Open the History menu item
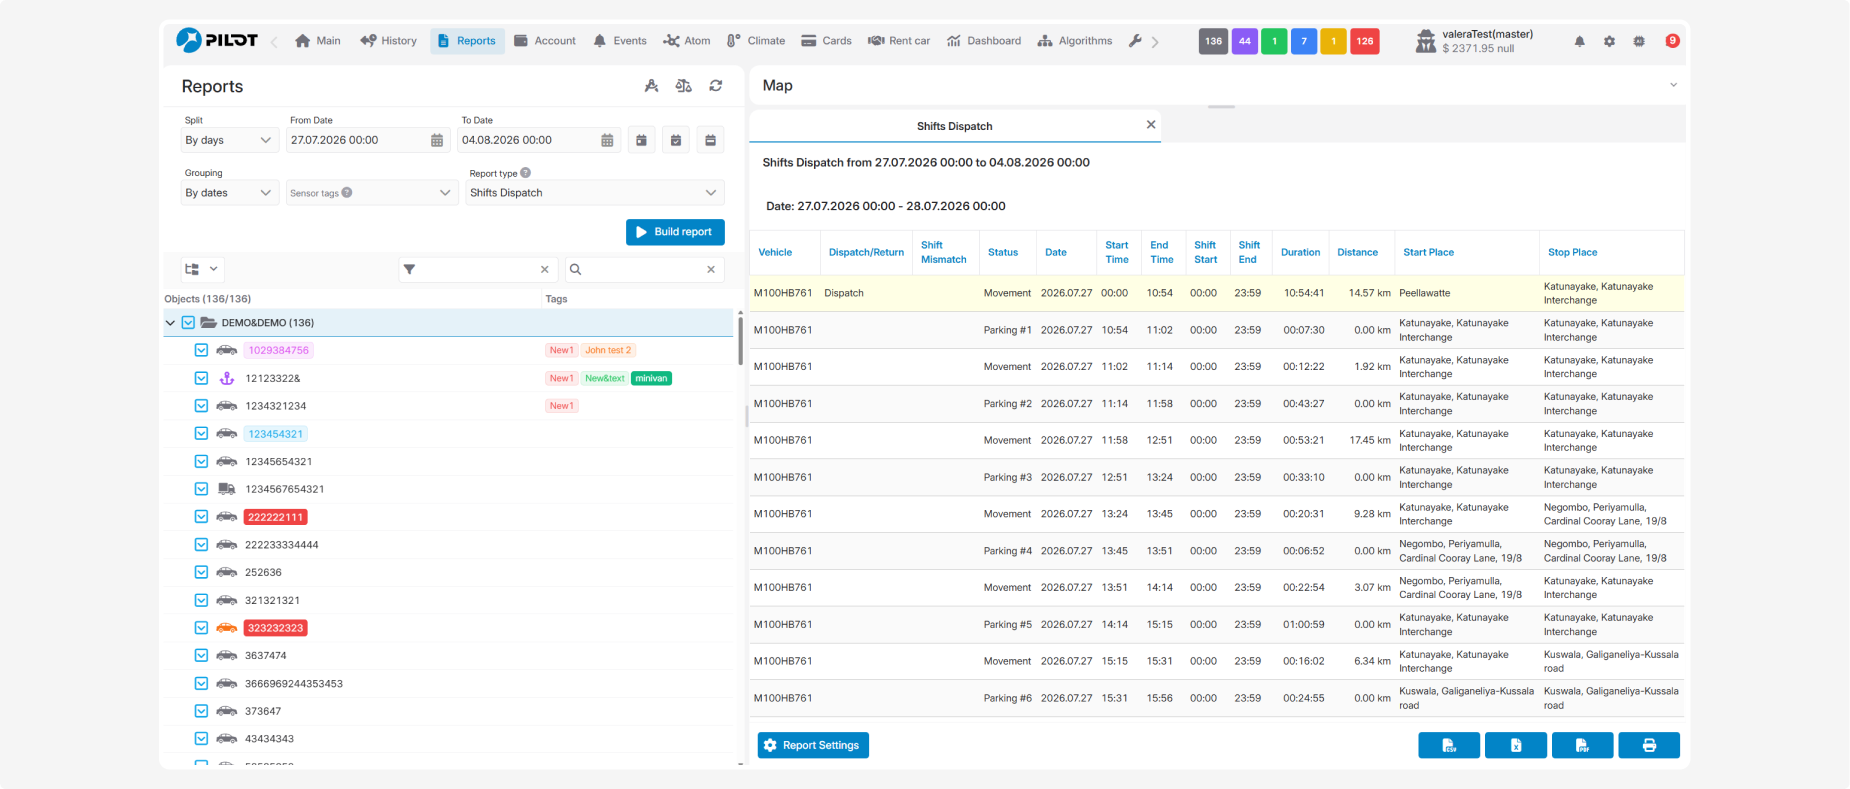1850x789 pixels. click(389, 41)
